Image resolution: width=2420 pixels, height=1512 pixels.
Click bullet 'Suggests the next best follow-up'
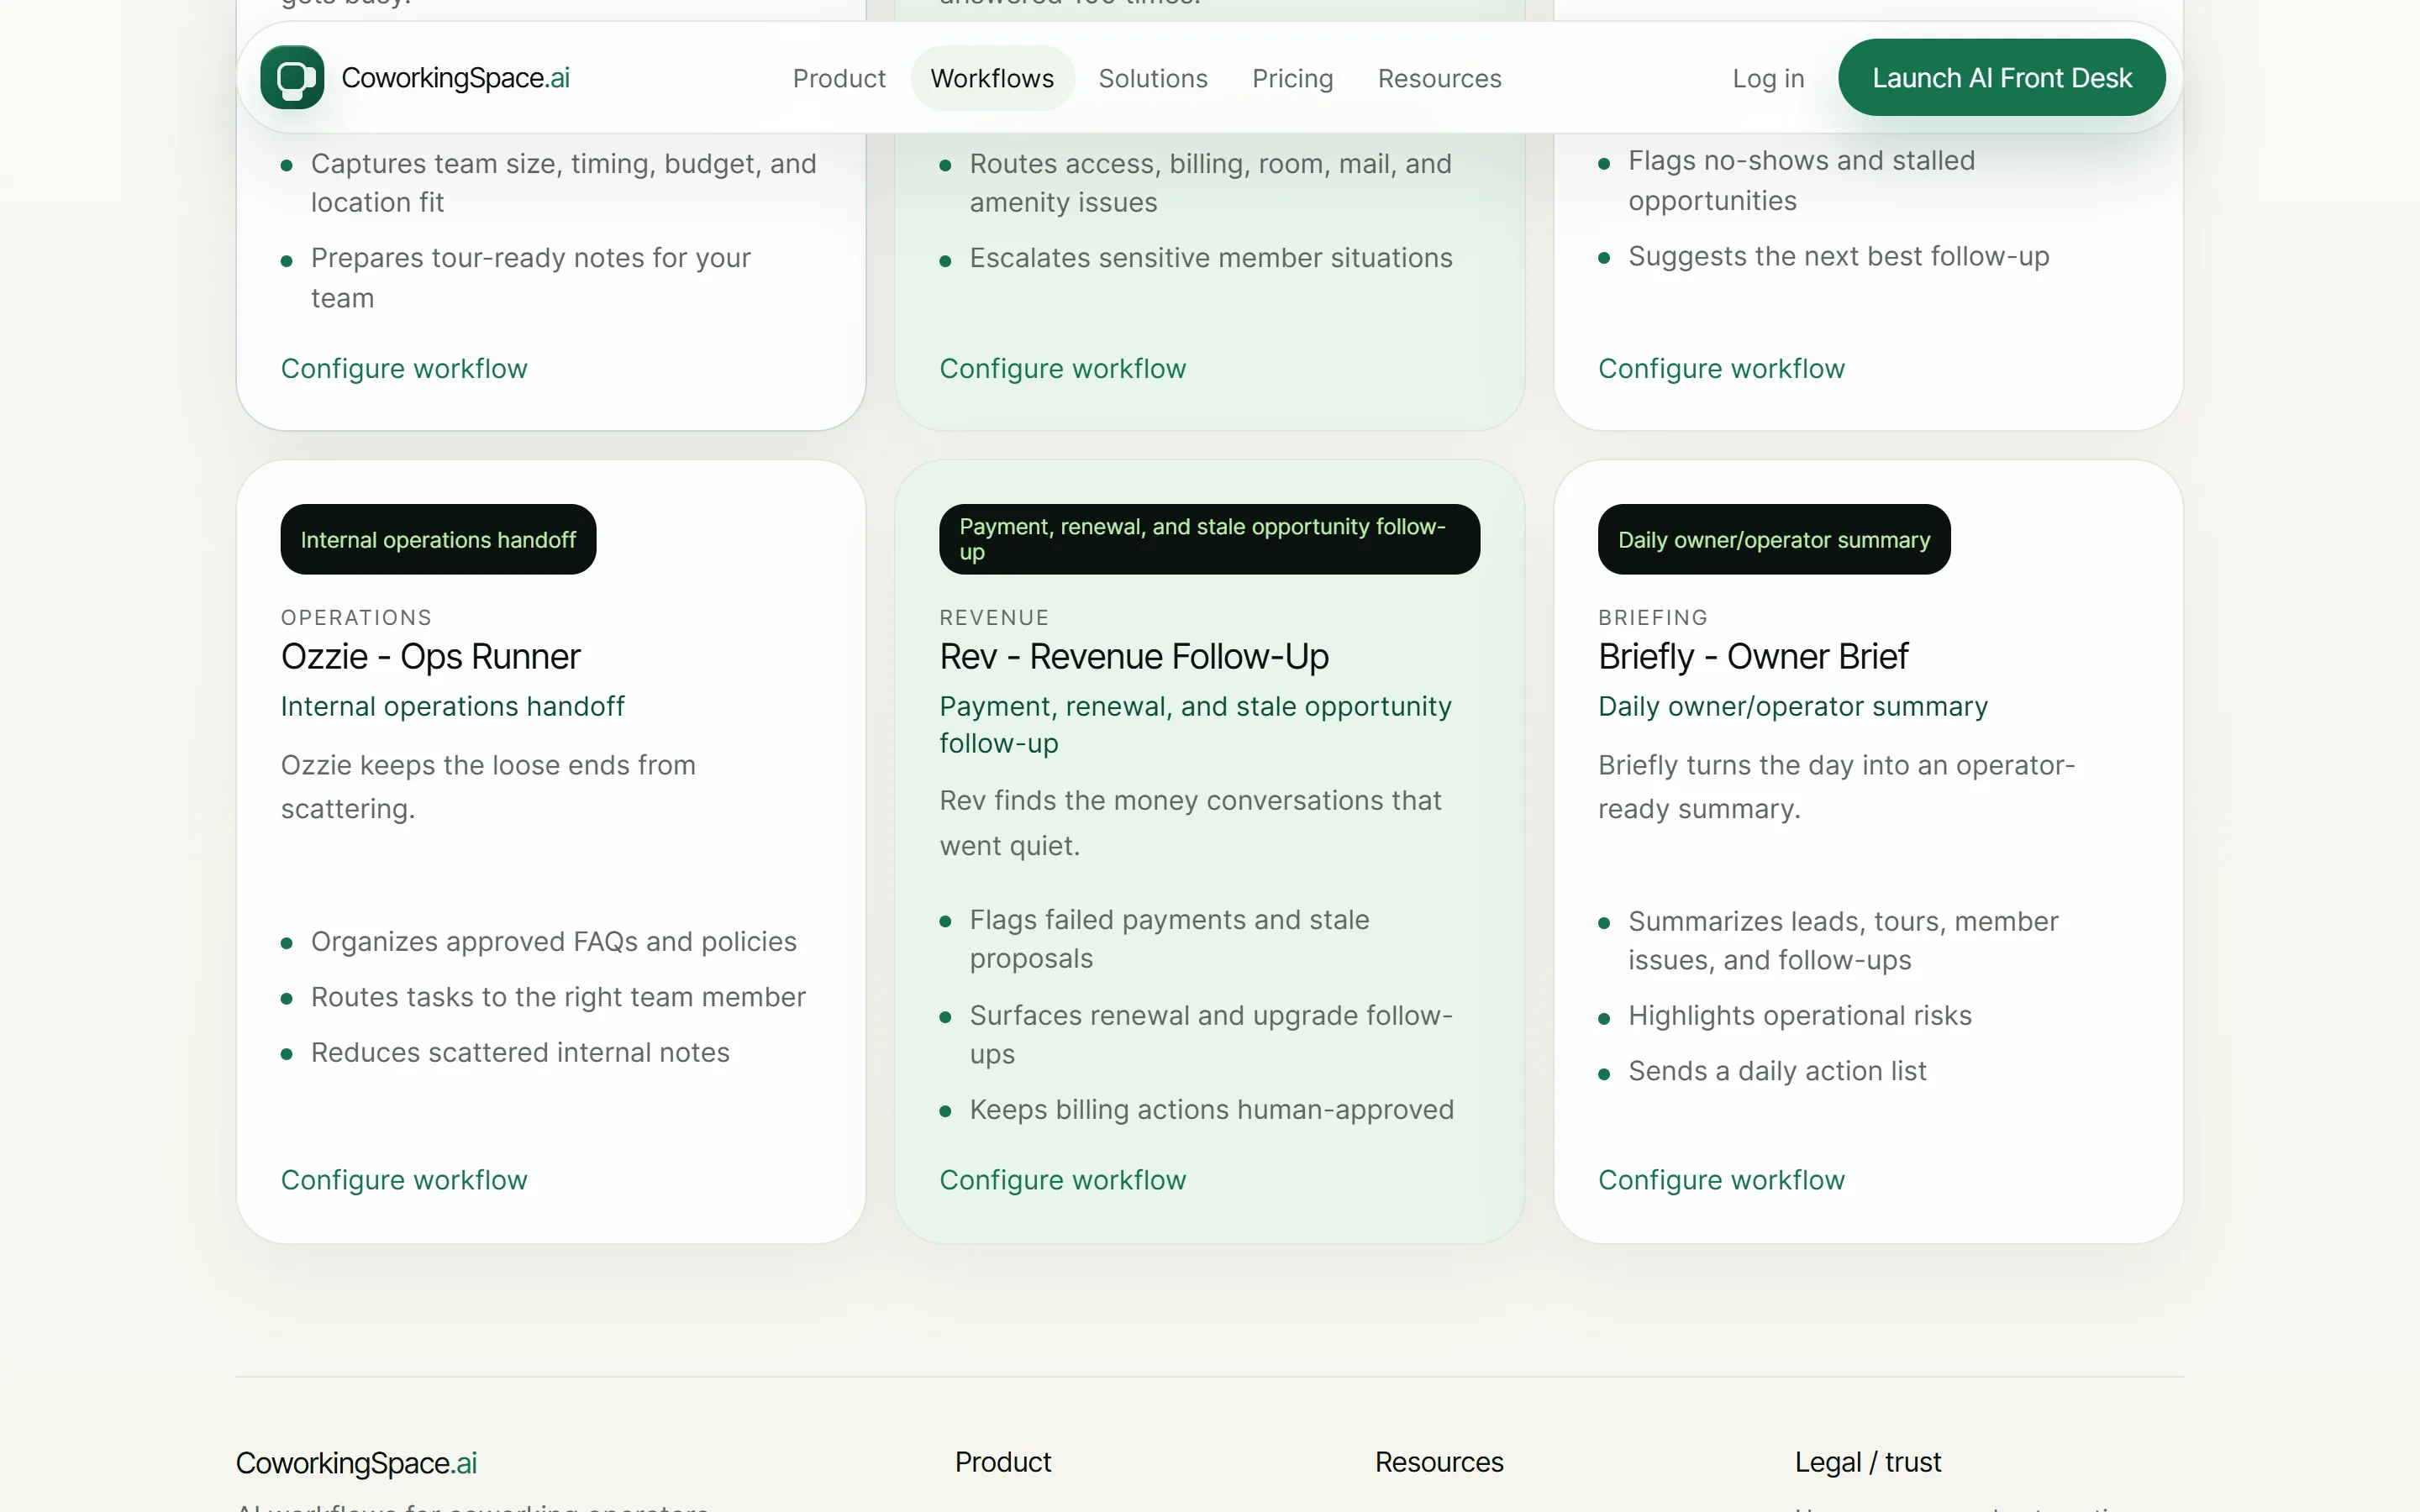[x=1838, y=257]
